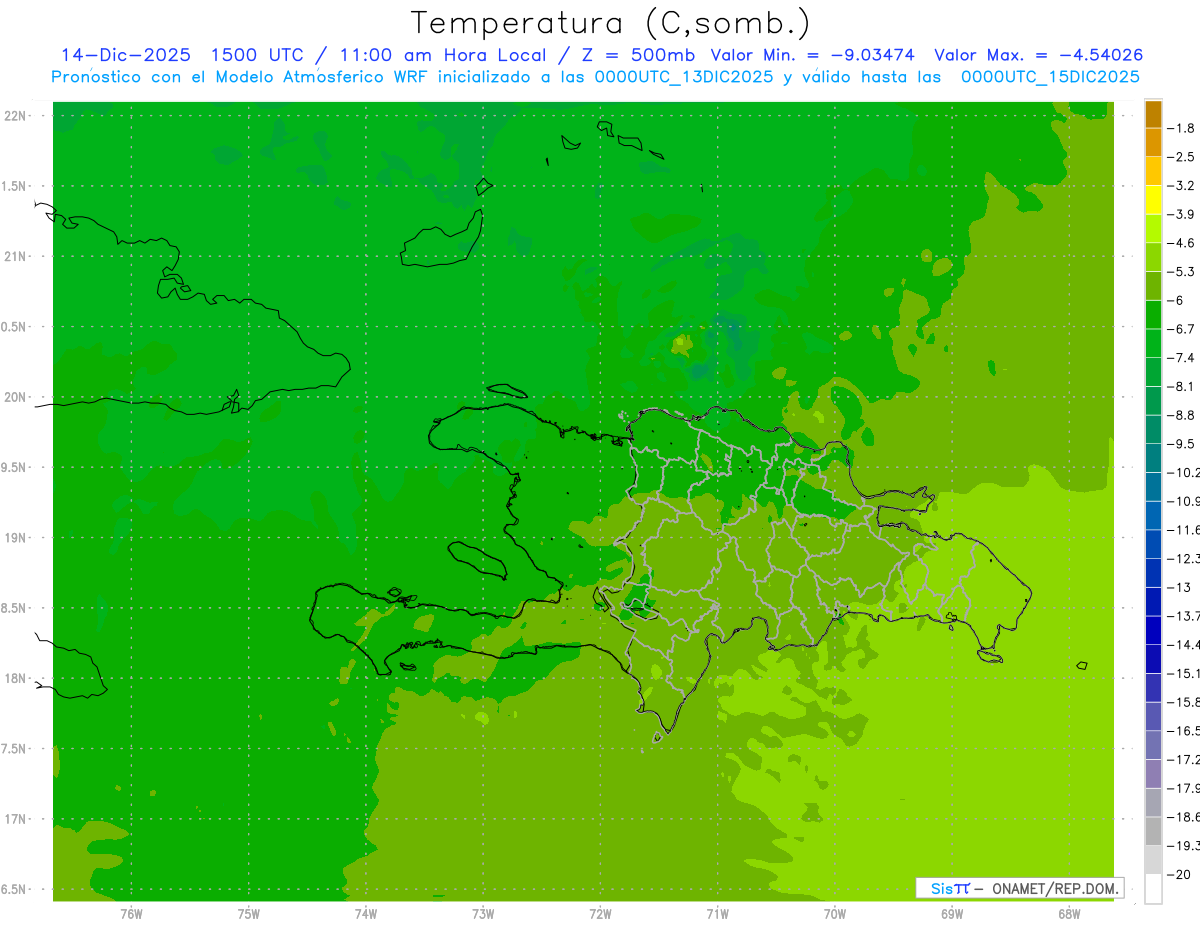Image resolution: width=1200 pixels, height=927 pixels.
Task: Click the '76W' longitude label
Action: coord(131,914)
